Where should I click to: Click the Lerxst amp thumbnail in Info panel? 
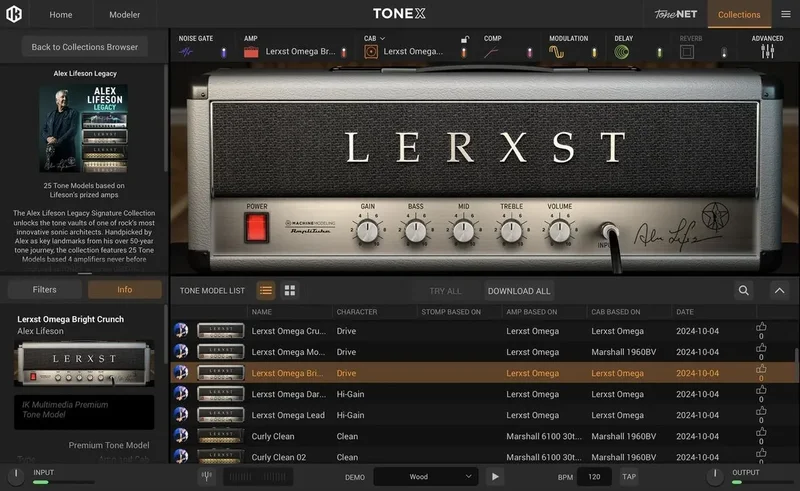point(84,363)
